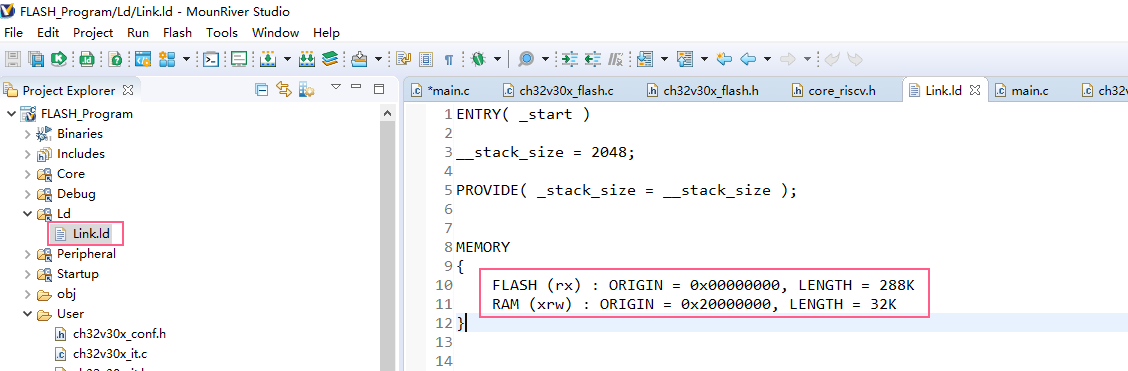Image resolution: width=1128 pixels, height=371 pixels.
Task: Open the File menu
Action: pos(13,33)
